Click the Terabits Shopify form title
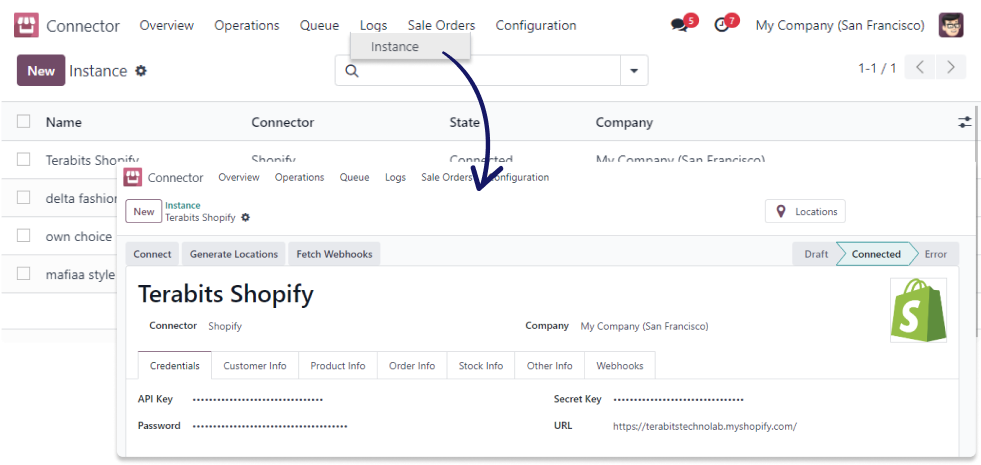The image size is (981, 465). [x=226, y=294]
